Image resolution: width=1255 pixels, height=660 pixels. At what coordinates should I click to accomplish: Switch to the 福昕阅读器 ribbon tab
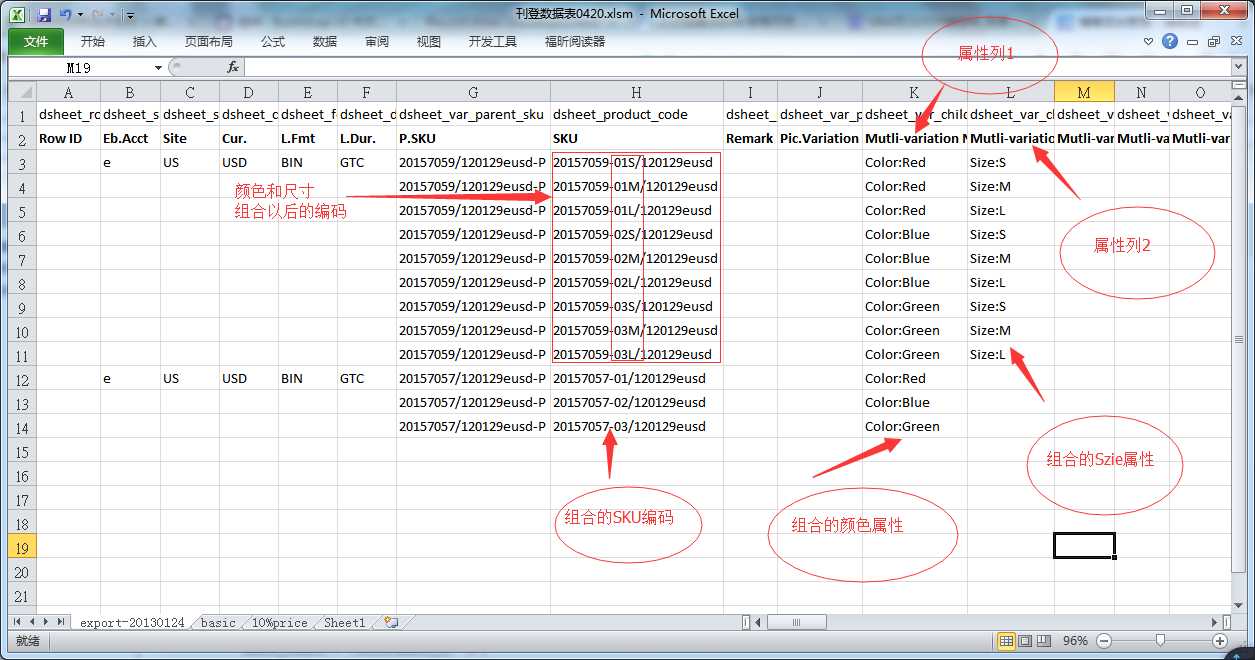(x=575, y=41)
